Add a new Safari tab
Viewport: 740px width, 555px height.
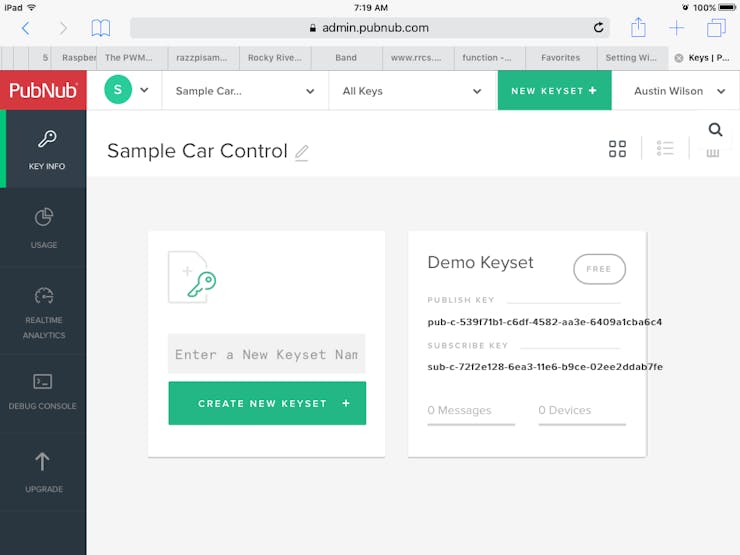676,28
